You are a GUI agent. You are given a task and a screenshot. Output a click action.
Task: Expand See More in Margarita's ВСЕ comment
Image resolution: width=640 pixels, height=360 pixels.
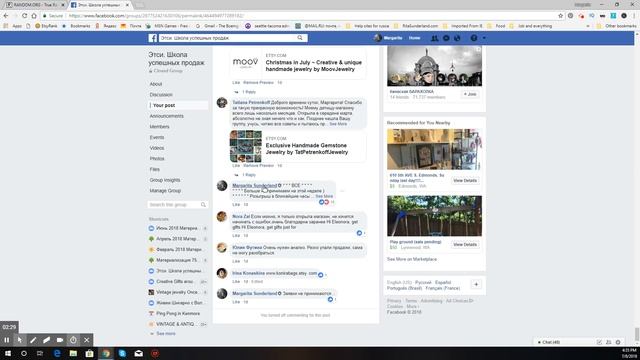tap(324, 196)
